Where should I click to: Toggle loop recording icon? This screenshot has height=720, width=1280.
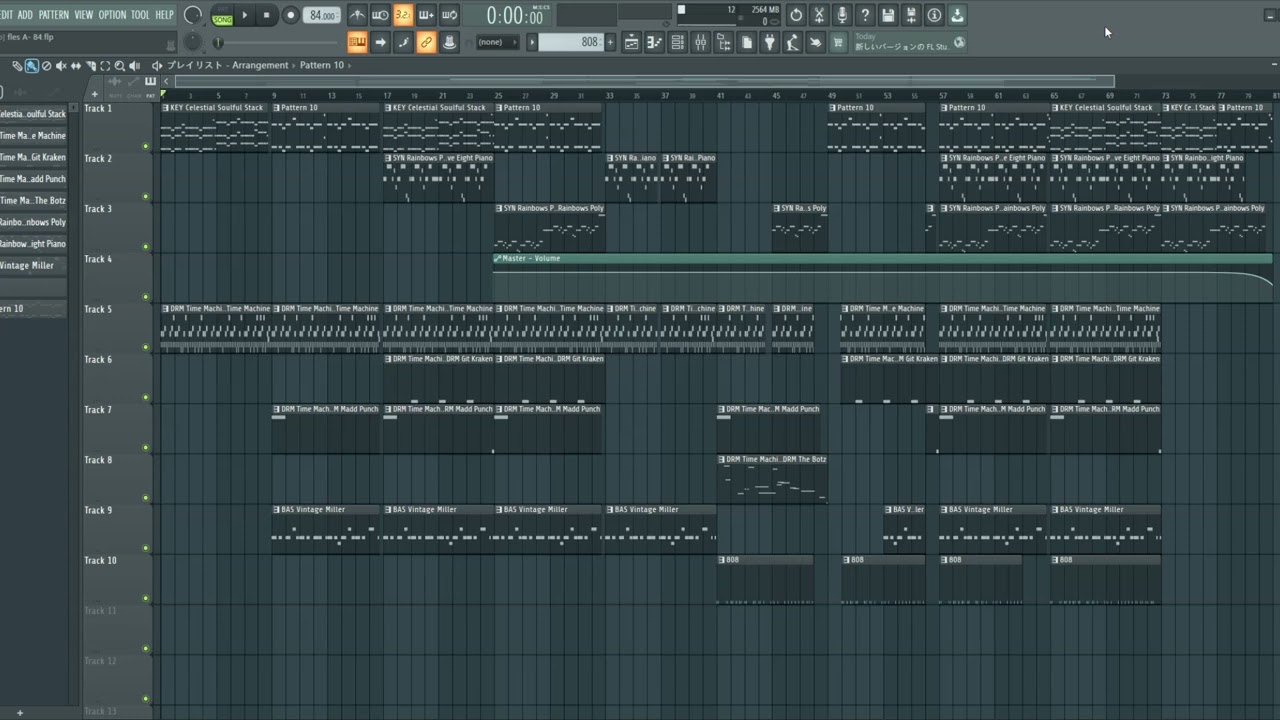(449, 15)
